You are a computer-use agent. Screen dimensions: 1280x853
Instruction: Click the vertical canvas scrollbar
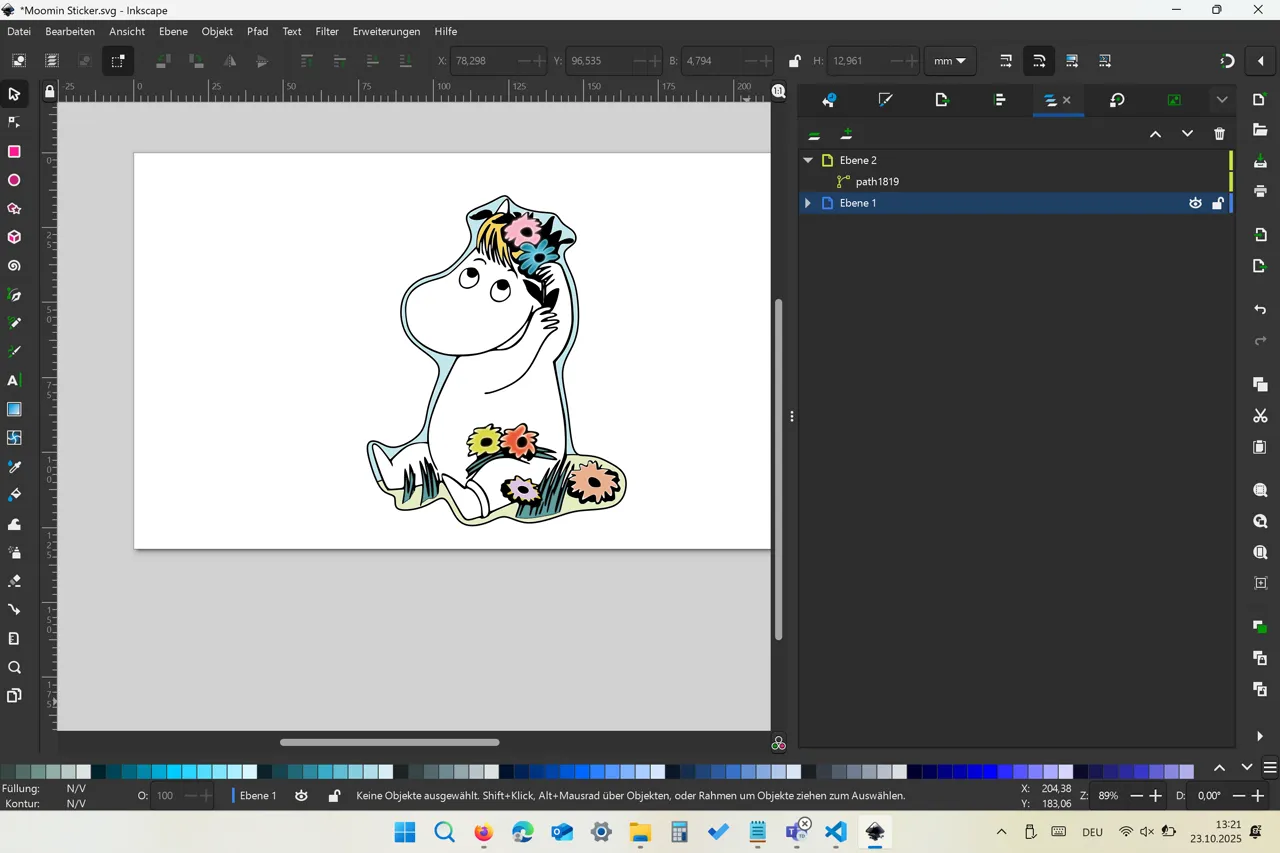click(778, 470)
